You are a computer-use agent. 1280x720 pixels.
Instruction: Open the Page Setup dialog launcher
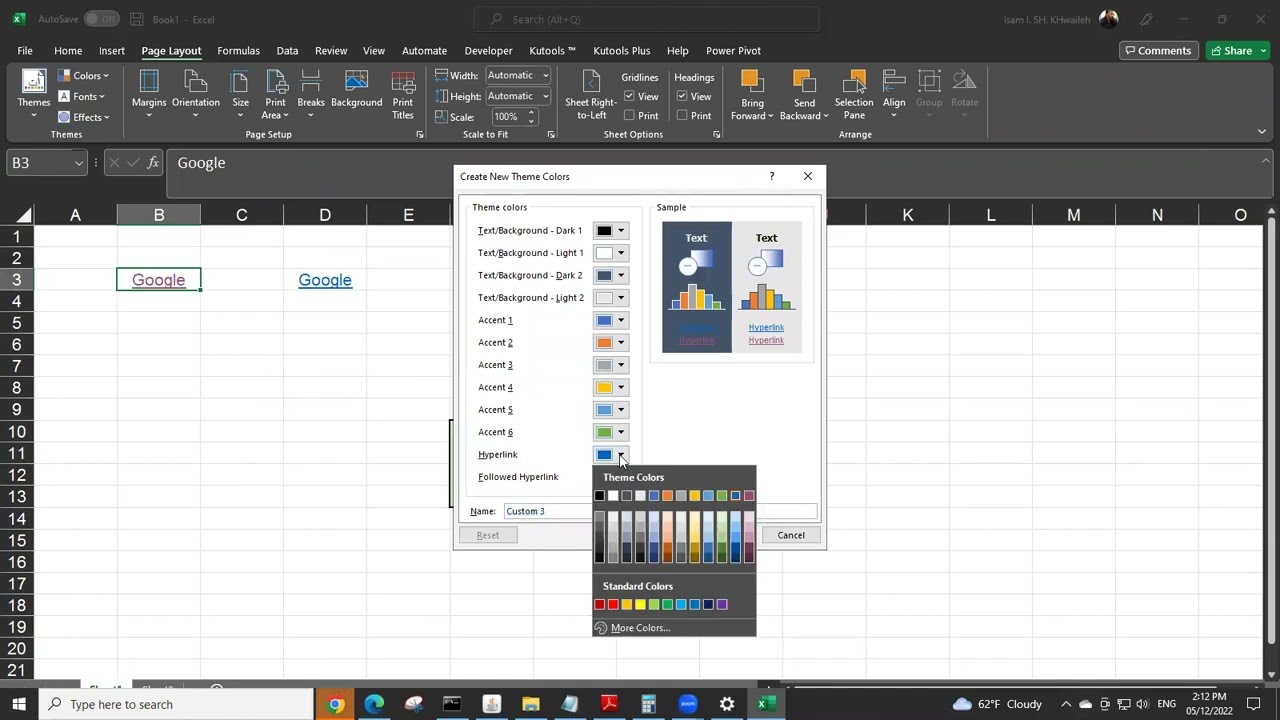tap(420, 134)
